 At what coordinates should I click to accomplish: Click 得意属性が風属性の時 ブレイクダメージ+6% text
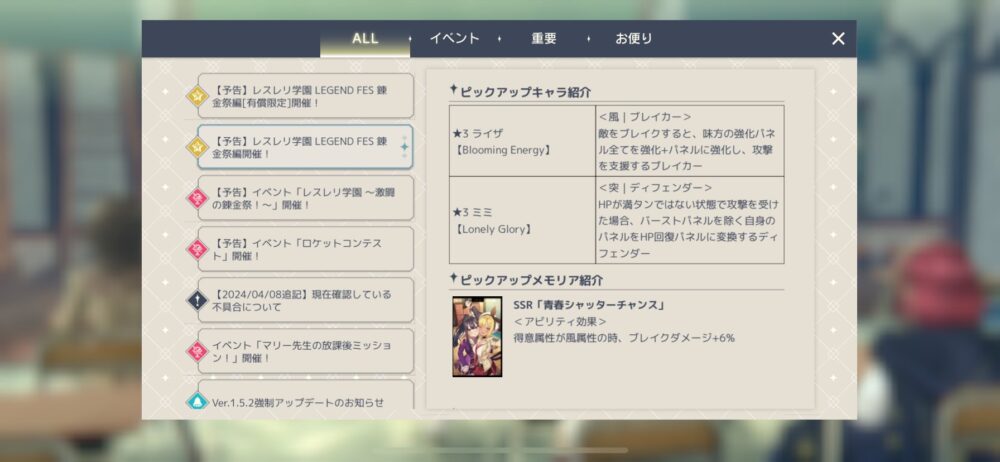624,338
